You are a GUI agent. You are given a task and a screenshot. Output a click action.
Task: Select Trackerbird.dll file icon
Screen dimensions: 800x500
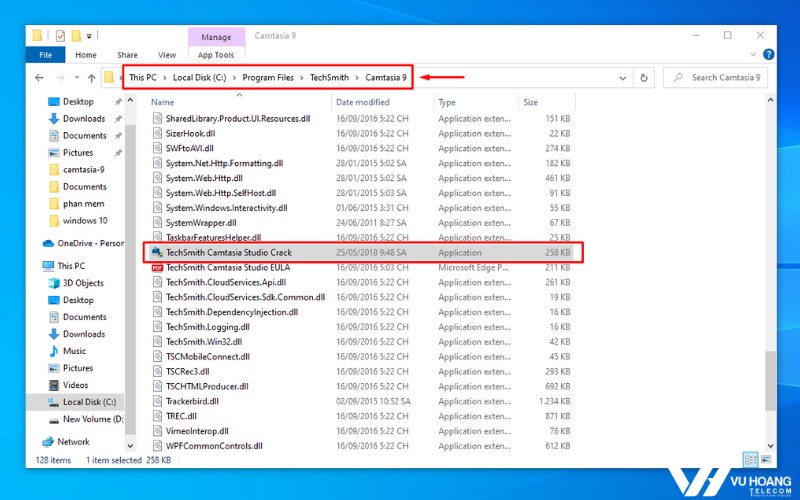[x=157, y=401]
